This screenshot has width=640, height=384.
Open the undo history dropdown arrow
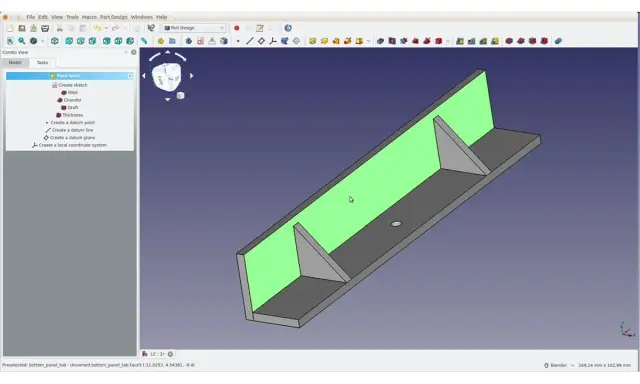(x=106, y=28)
